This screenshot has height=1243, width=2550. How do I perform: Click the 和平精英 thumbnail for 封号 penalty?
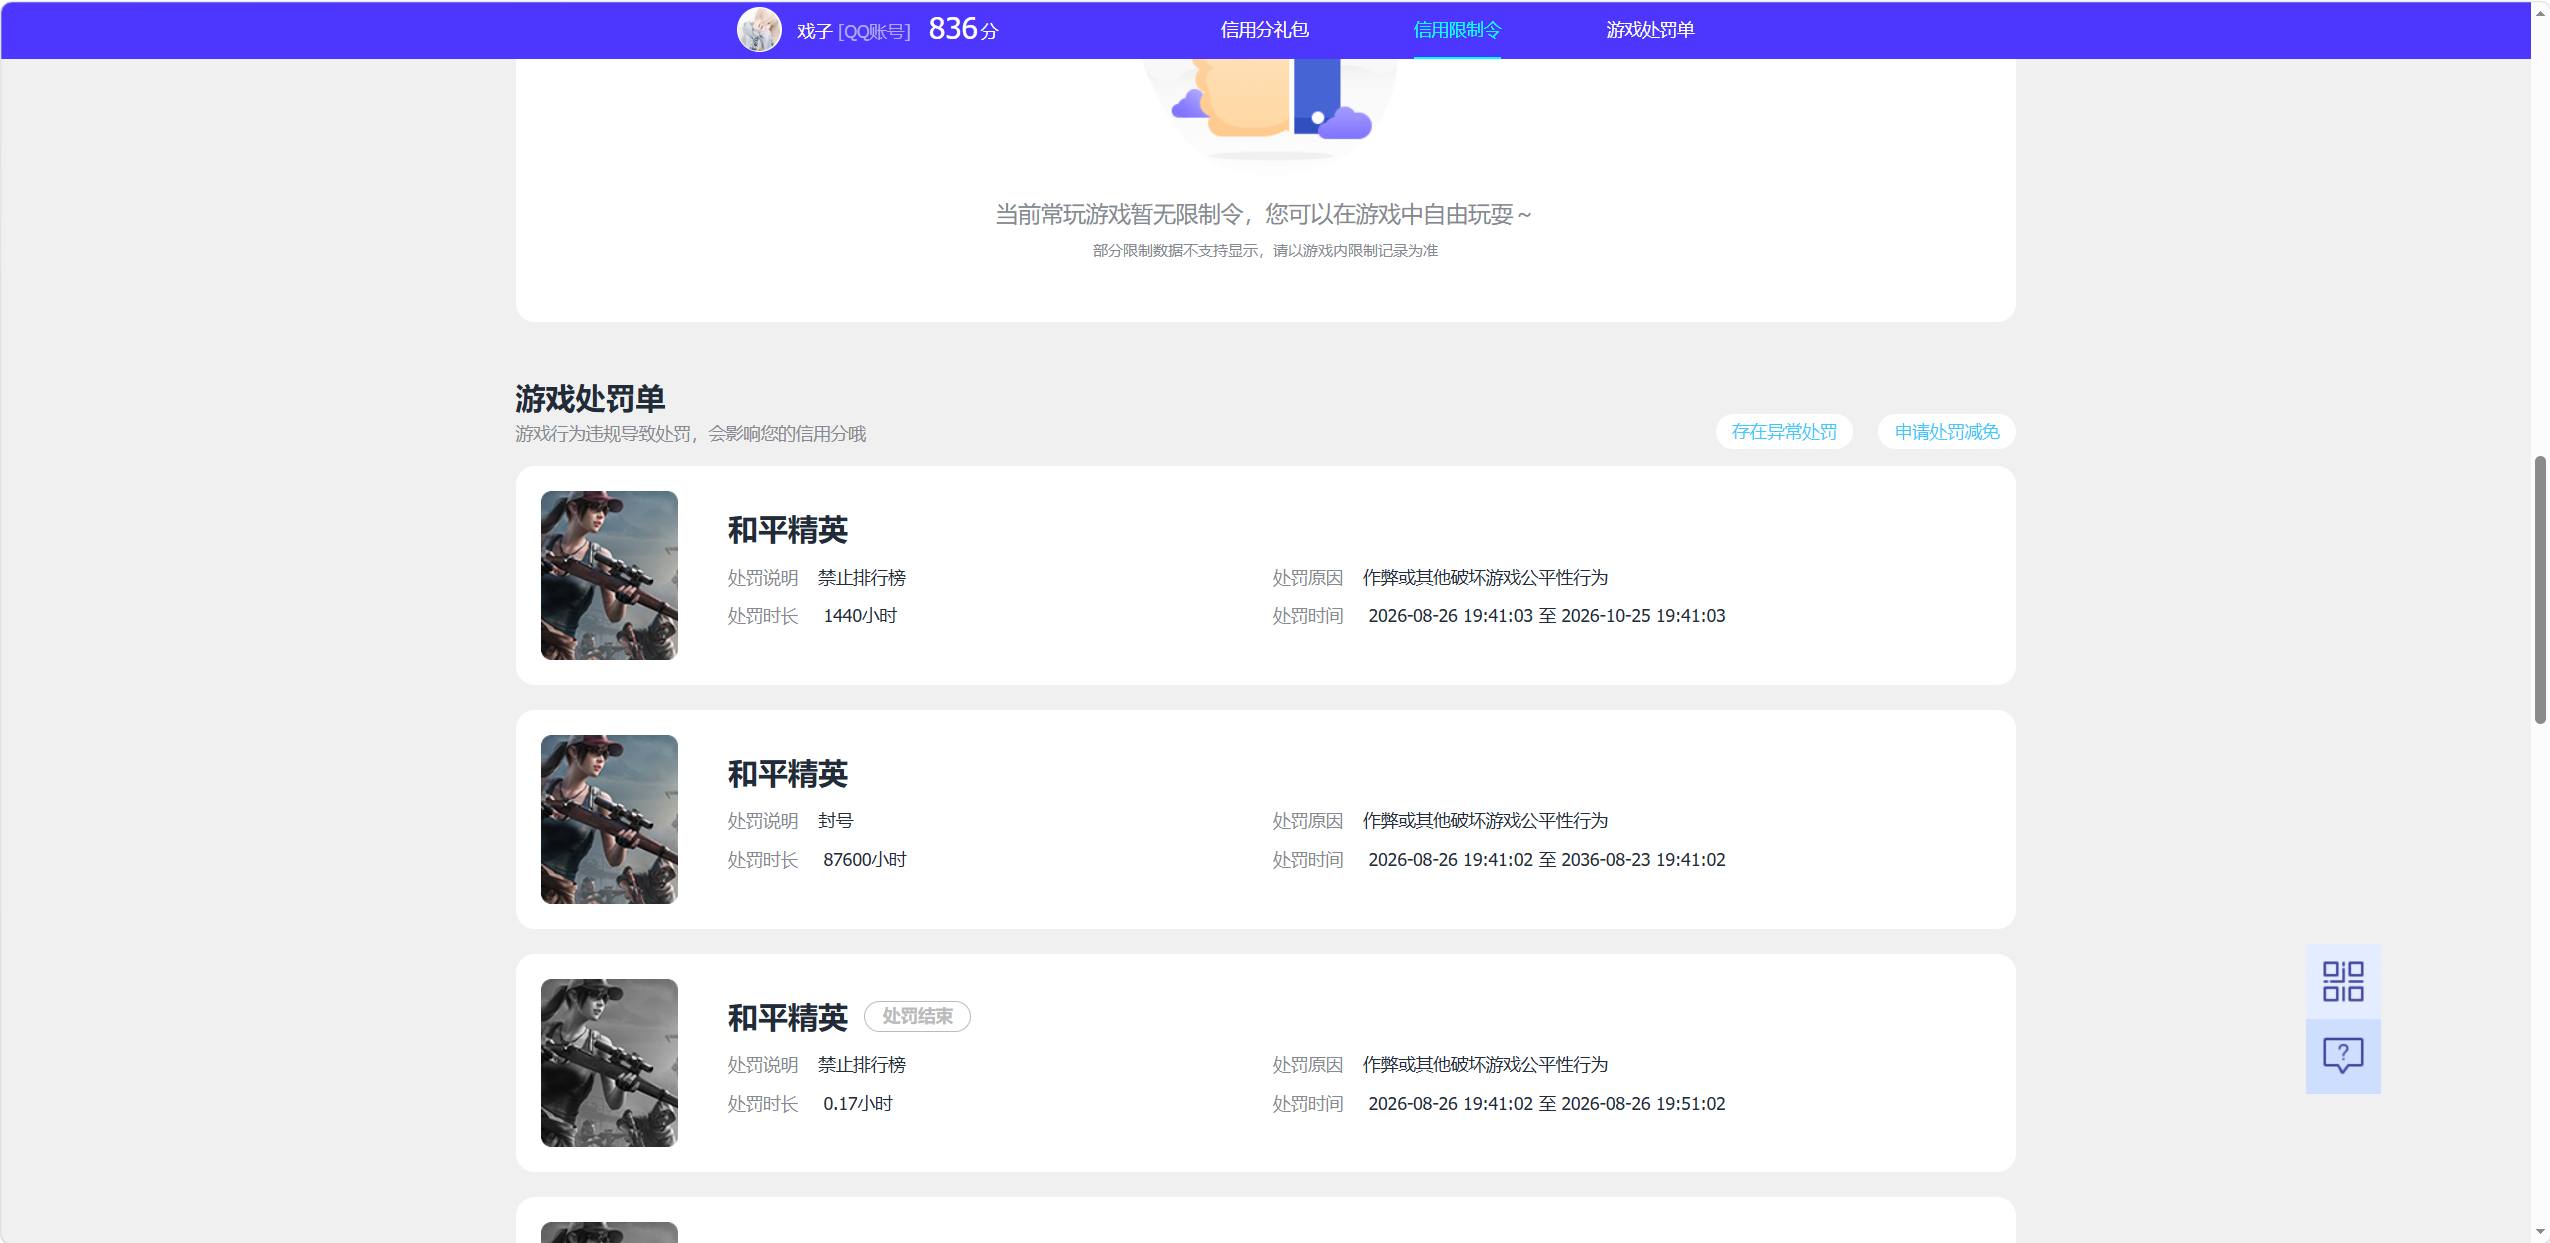(x=609, y=819)
